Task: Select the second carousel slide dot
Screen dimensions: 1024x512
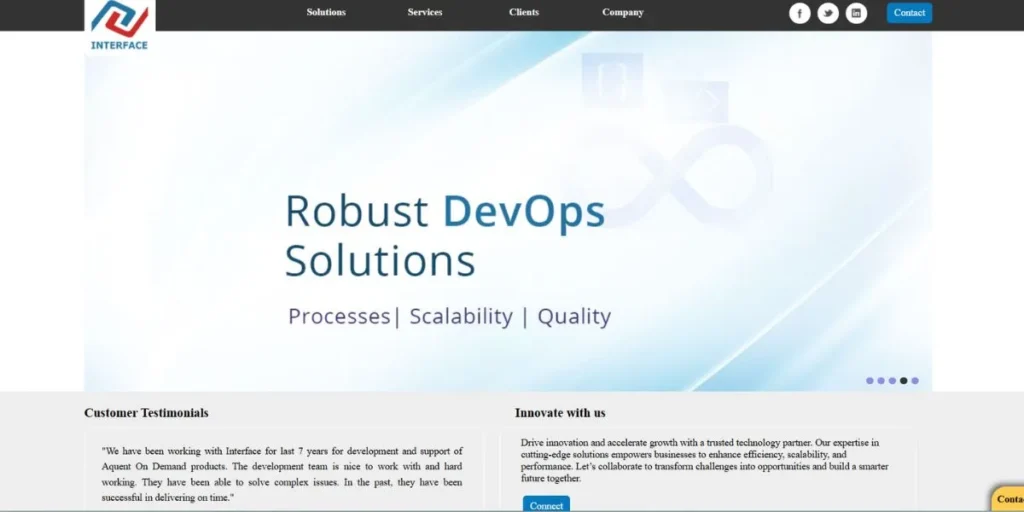Action: point(881,381)
